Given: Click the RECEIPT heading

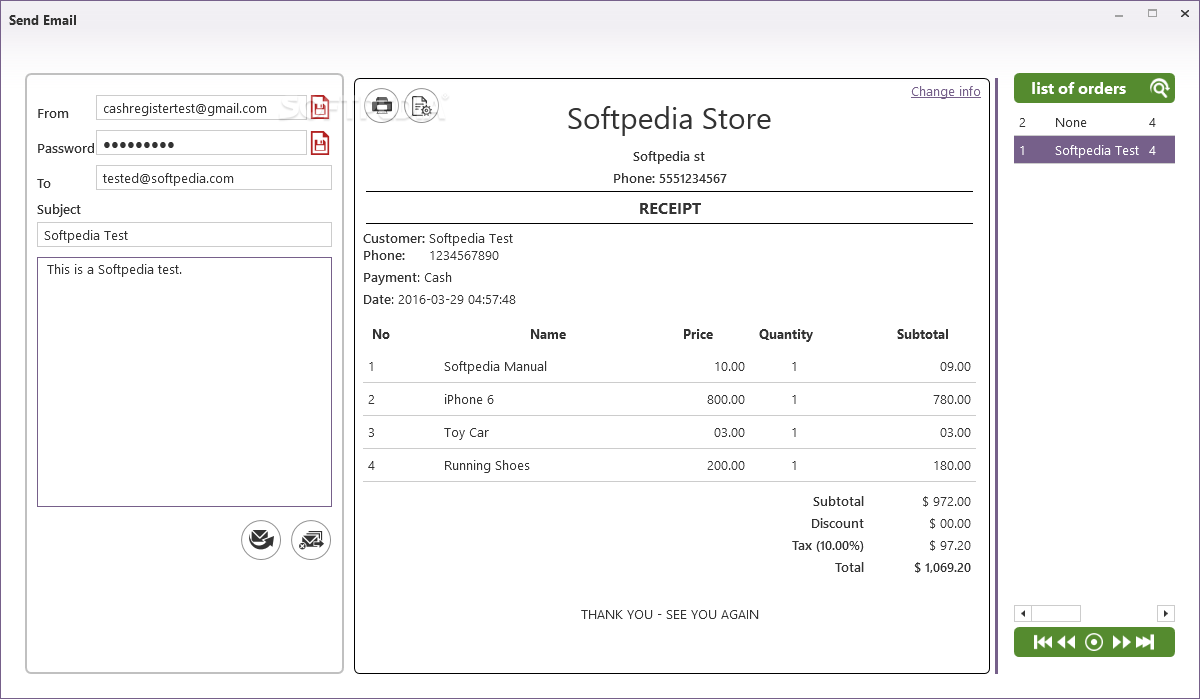Looking at the screenshot, I should 670,209.
